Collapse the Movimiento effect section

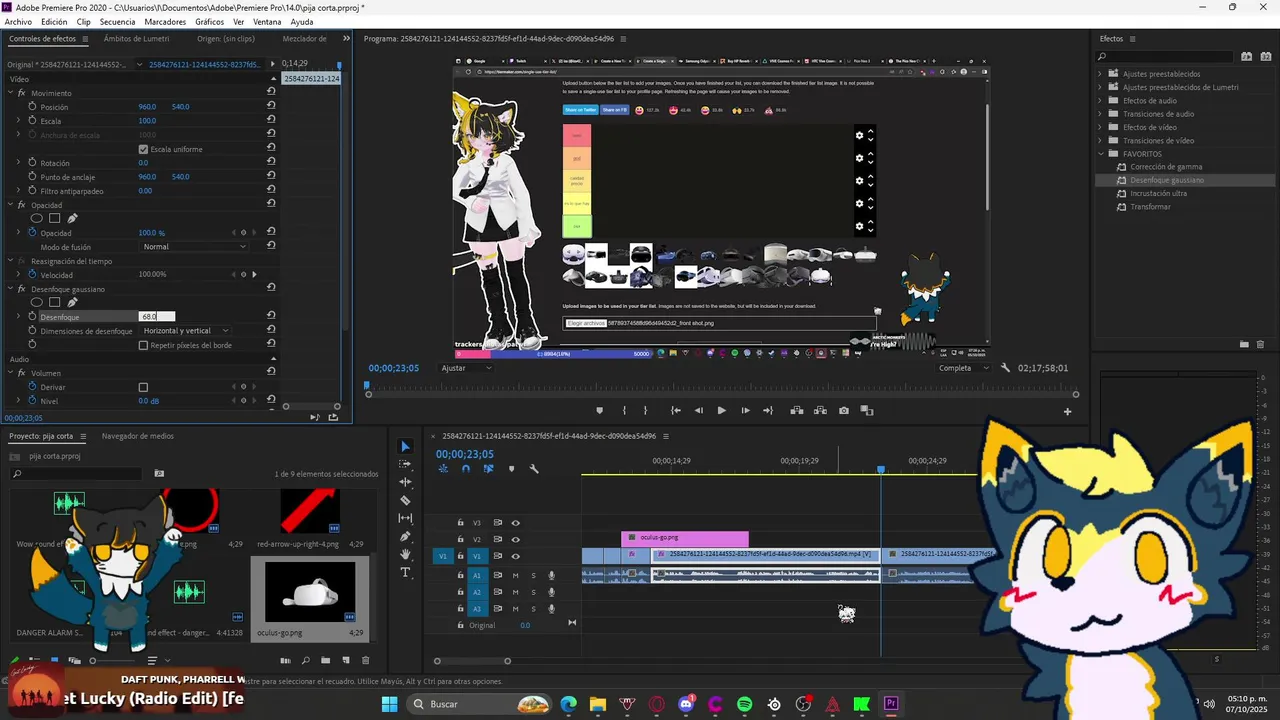coord(10,93)
